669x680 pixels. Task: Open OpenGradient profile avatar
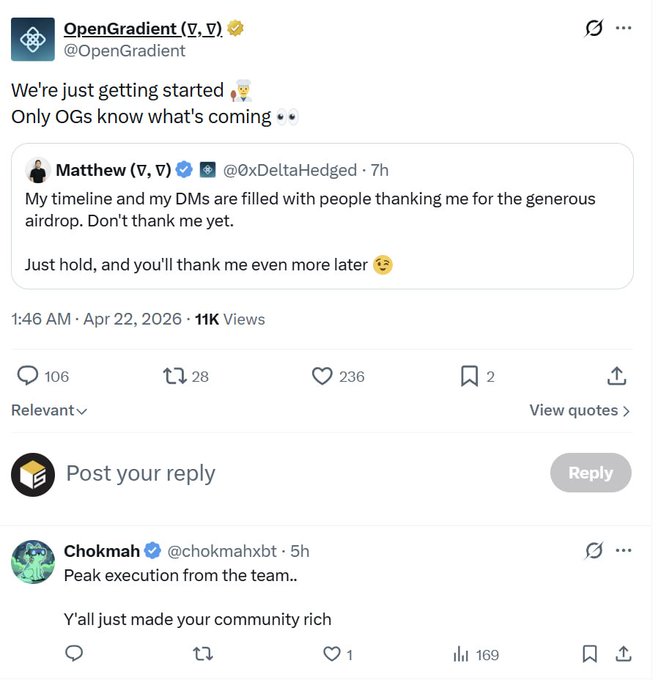pyautogui.click(x=33, y=39)
